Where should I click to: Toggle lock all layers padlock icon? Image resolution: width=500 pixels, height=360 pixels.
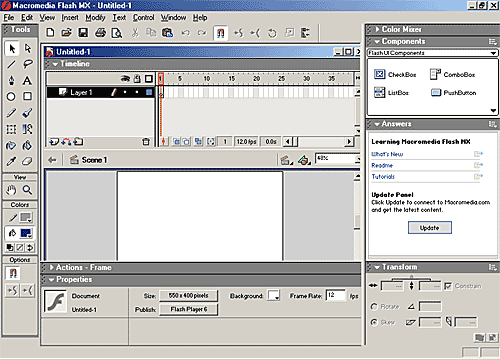[137, 79]
